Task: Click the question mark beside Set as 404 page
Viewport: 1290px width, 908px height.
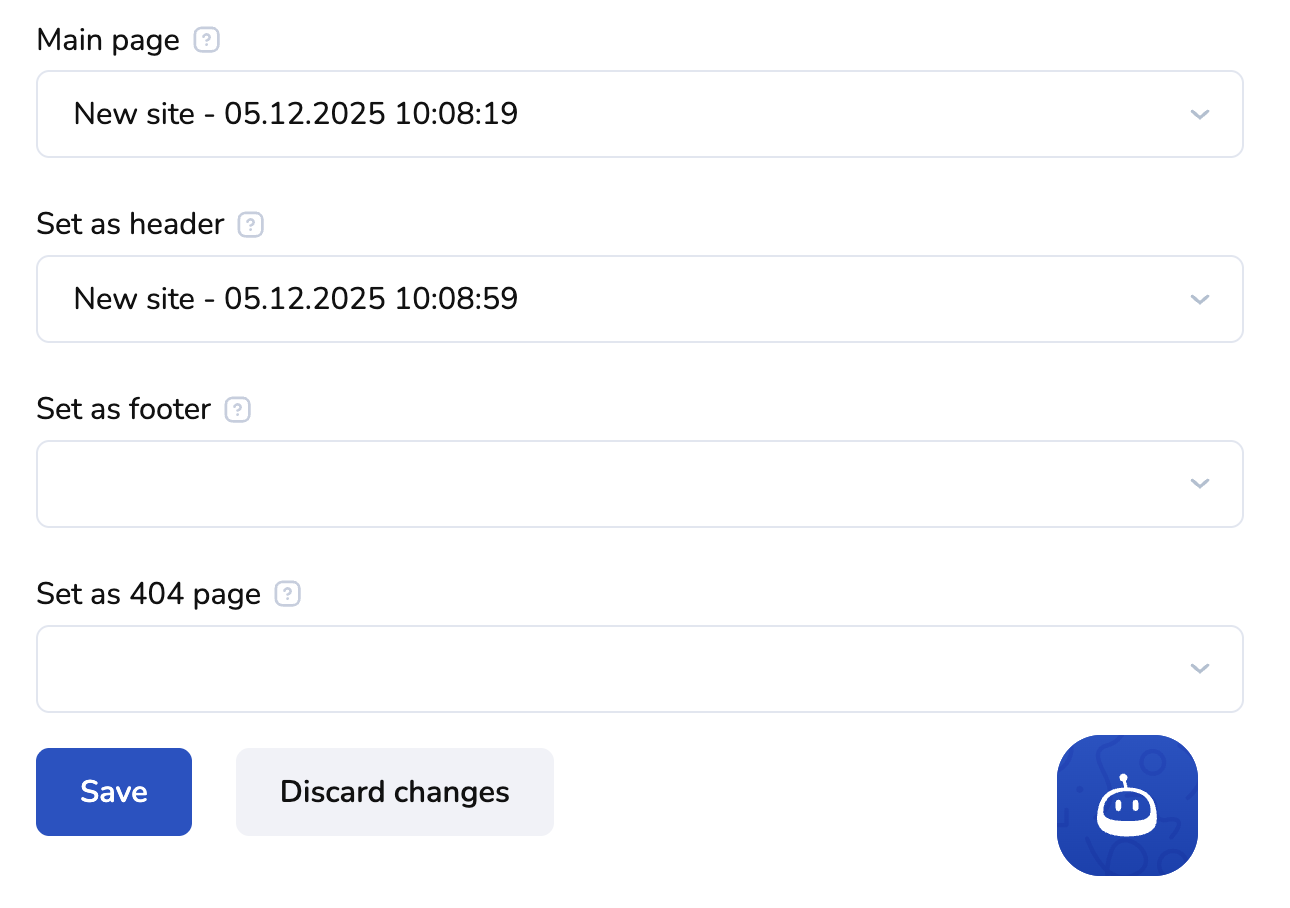Action: (288, 594)
